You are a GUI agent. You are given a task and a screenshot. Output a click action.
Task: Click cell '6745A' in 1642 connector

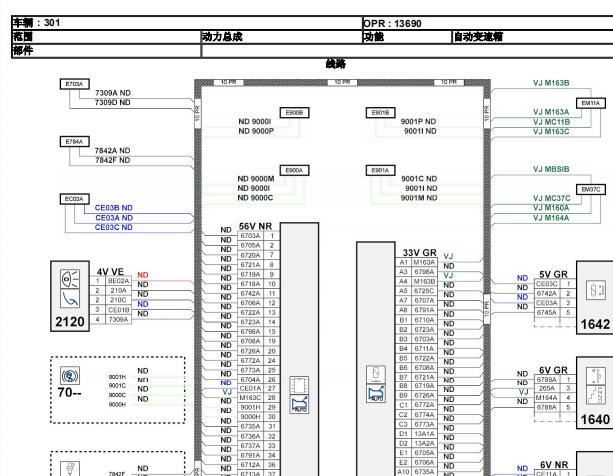[x=547, y=313]
